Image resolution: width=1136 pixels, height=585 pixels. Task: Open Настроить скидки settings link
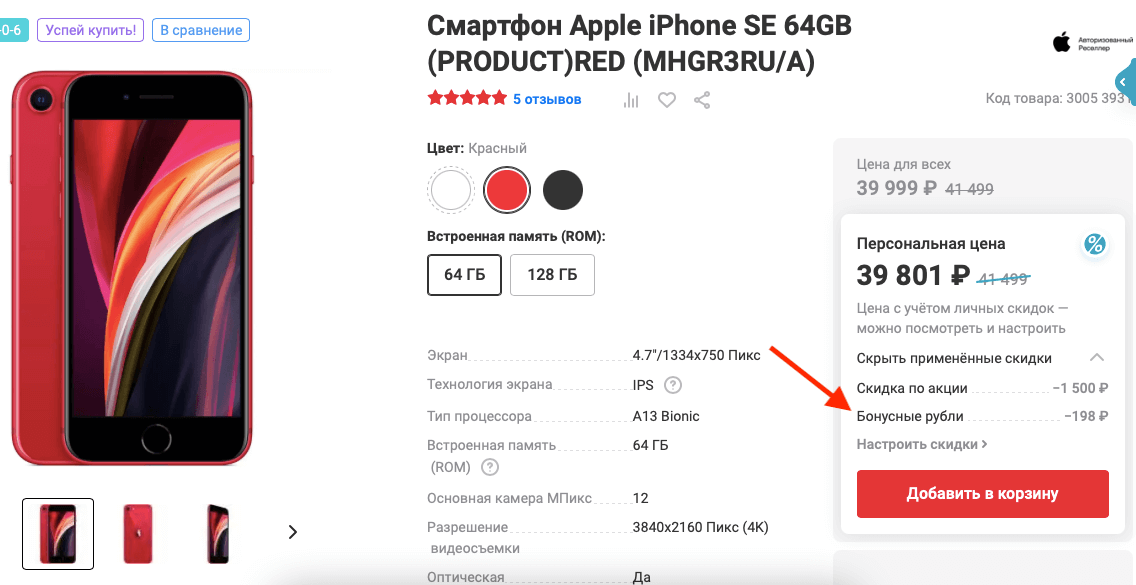pyautogui.click(x=922, y=444)
